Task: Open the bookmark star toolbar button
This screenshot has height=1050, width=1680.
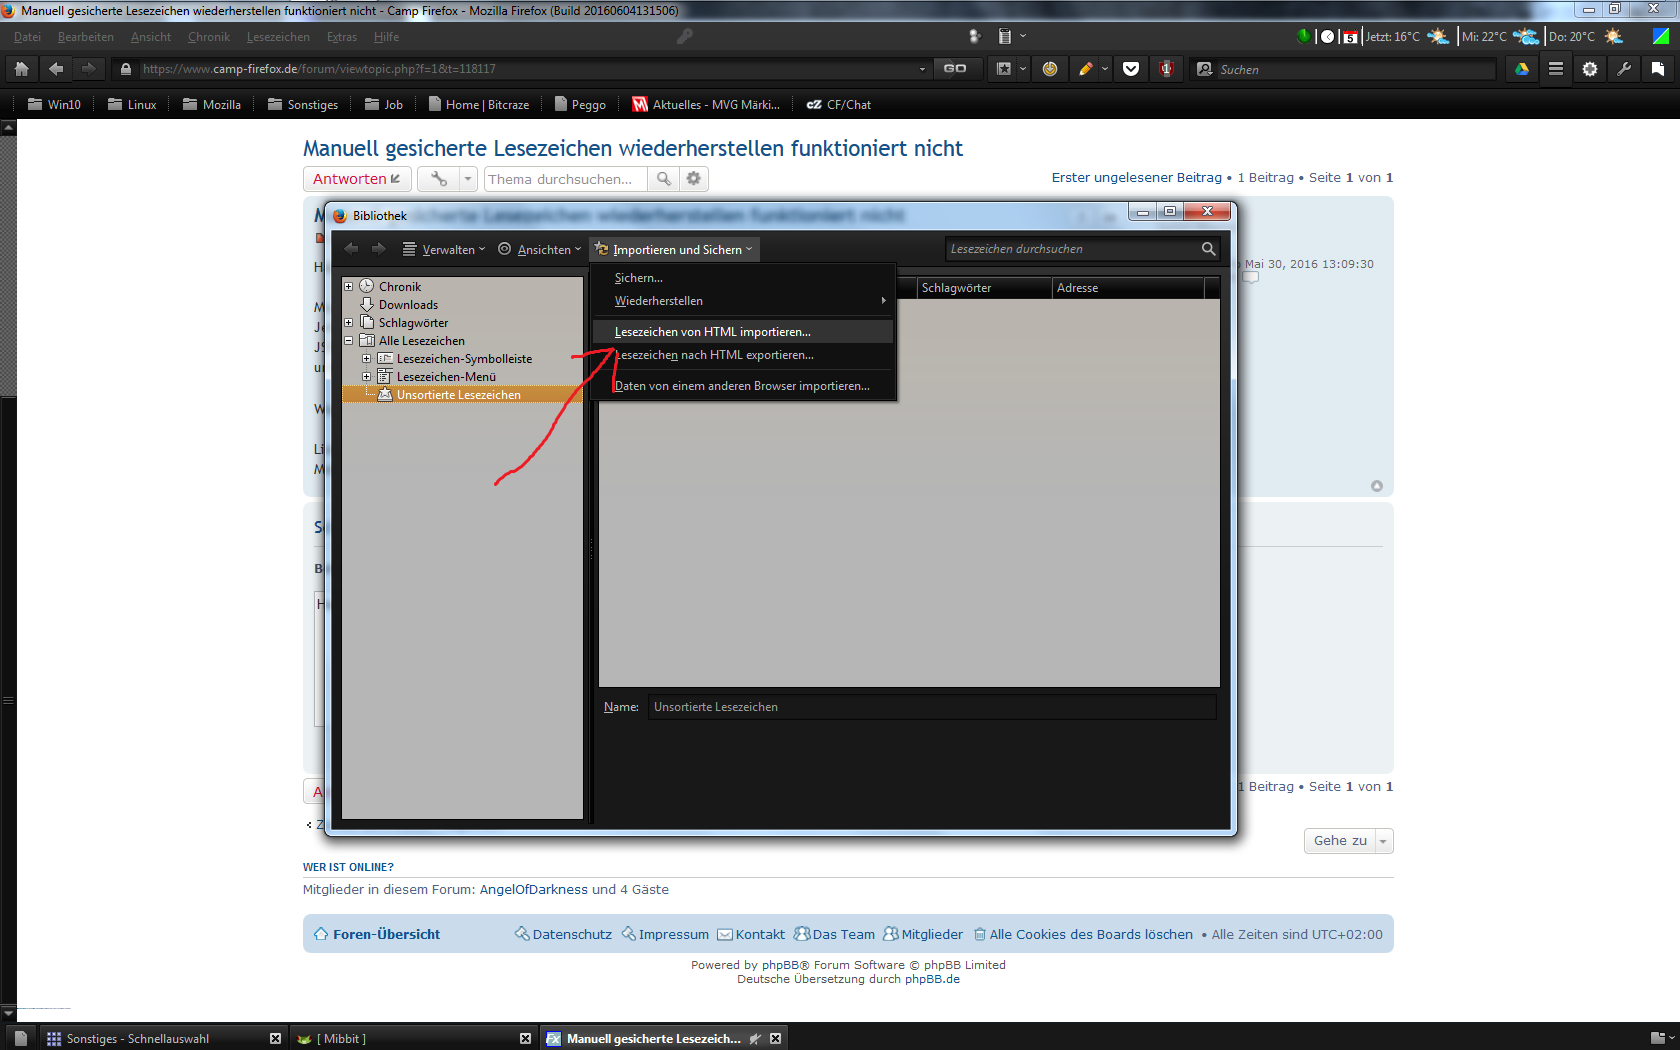Action: click(1004, 69)
